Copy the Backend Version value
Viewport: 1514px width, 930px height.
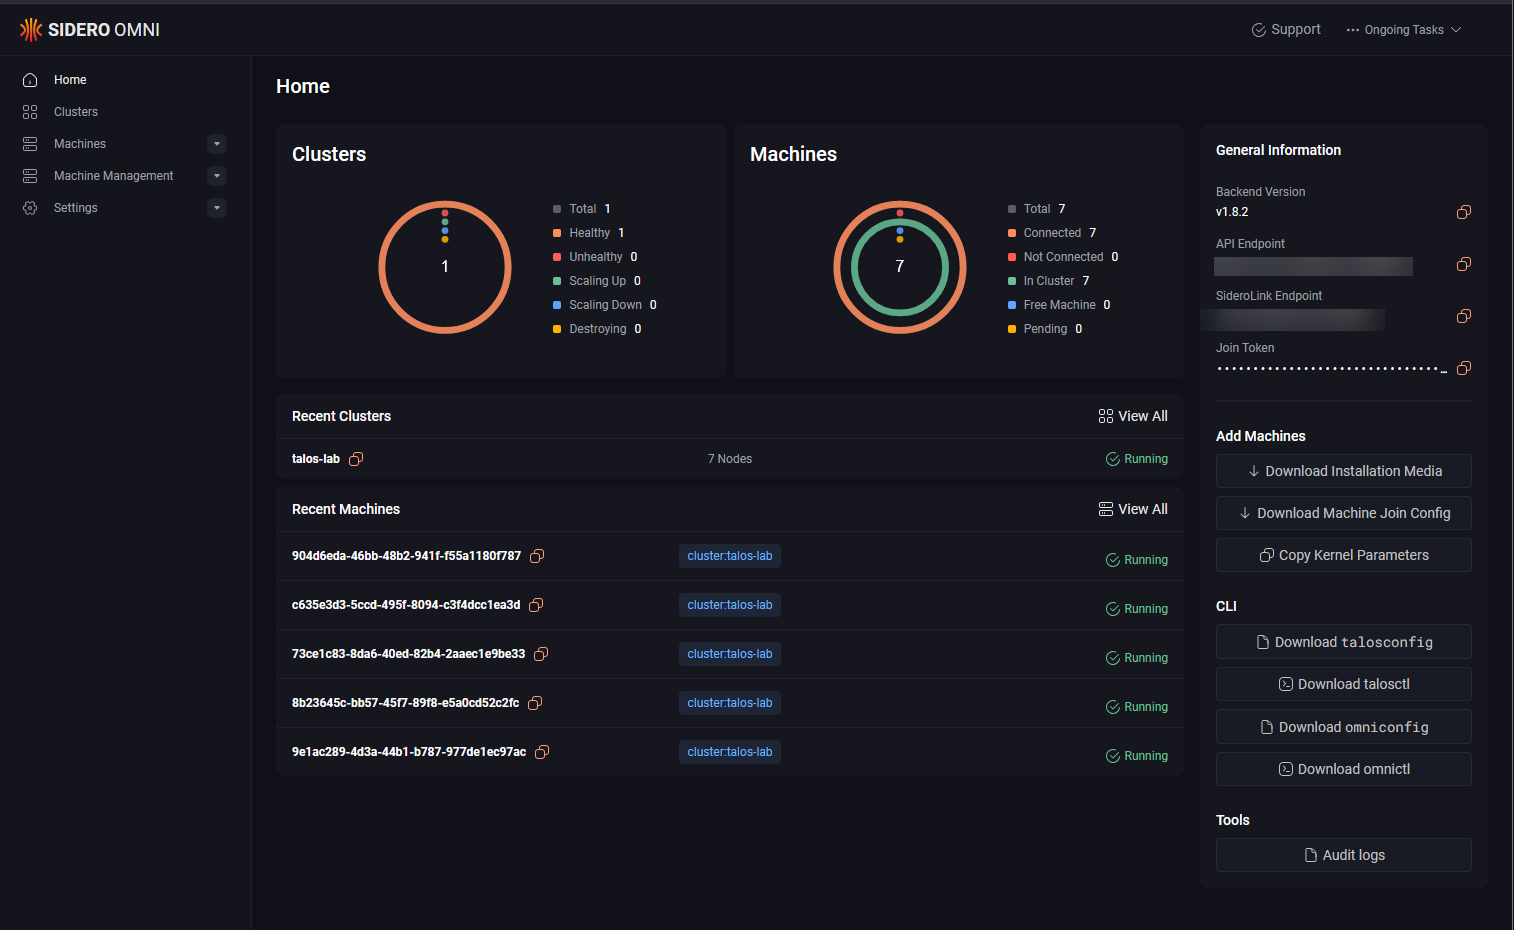coord(1464,212)
